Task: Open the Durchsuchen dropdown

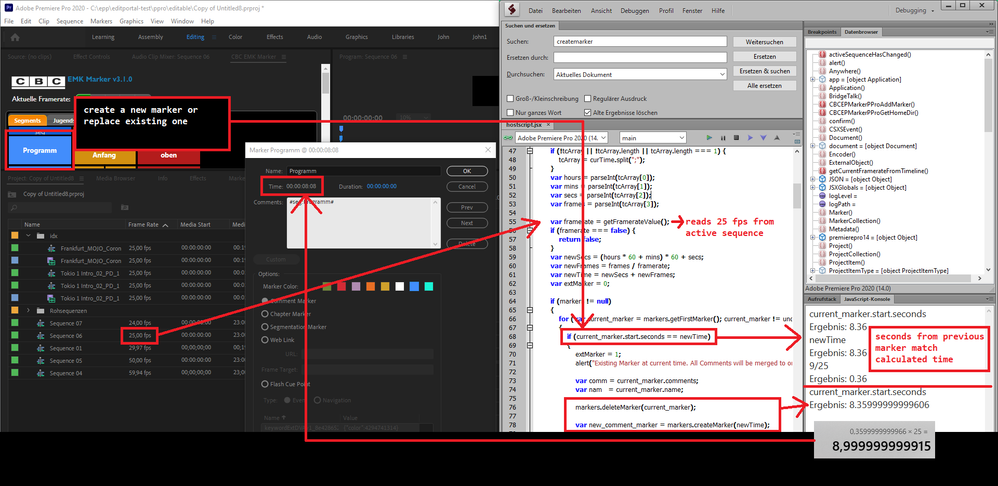Action: click(x=640, y=74)
